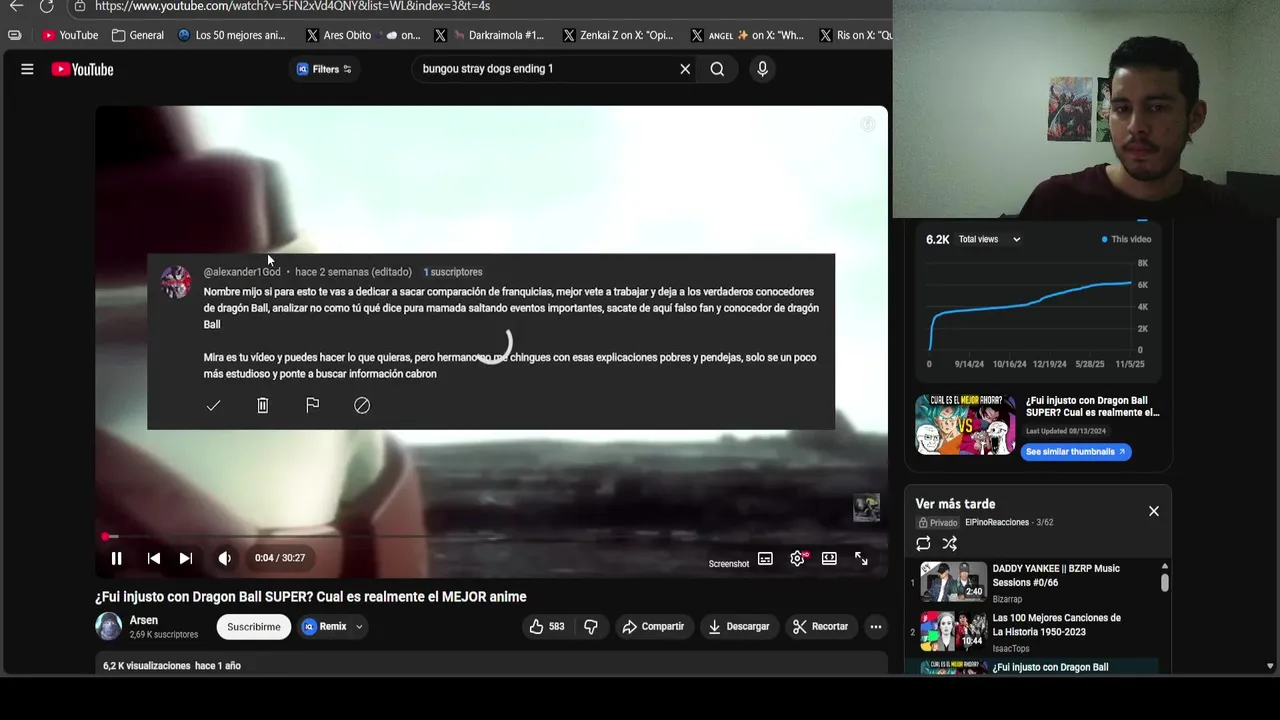Like the video with thumbs up 583
The image size is (1280, 720).
tap(546, 627)
